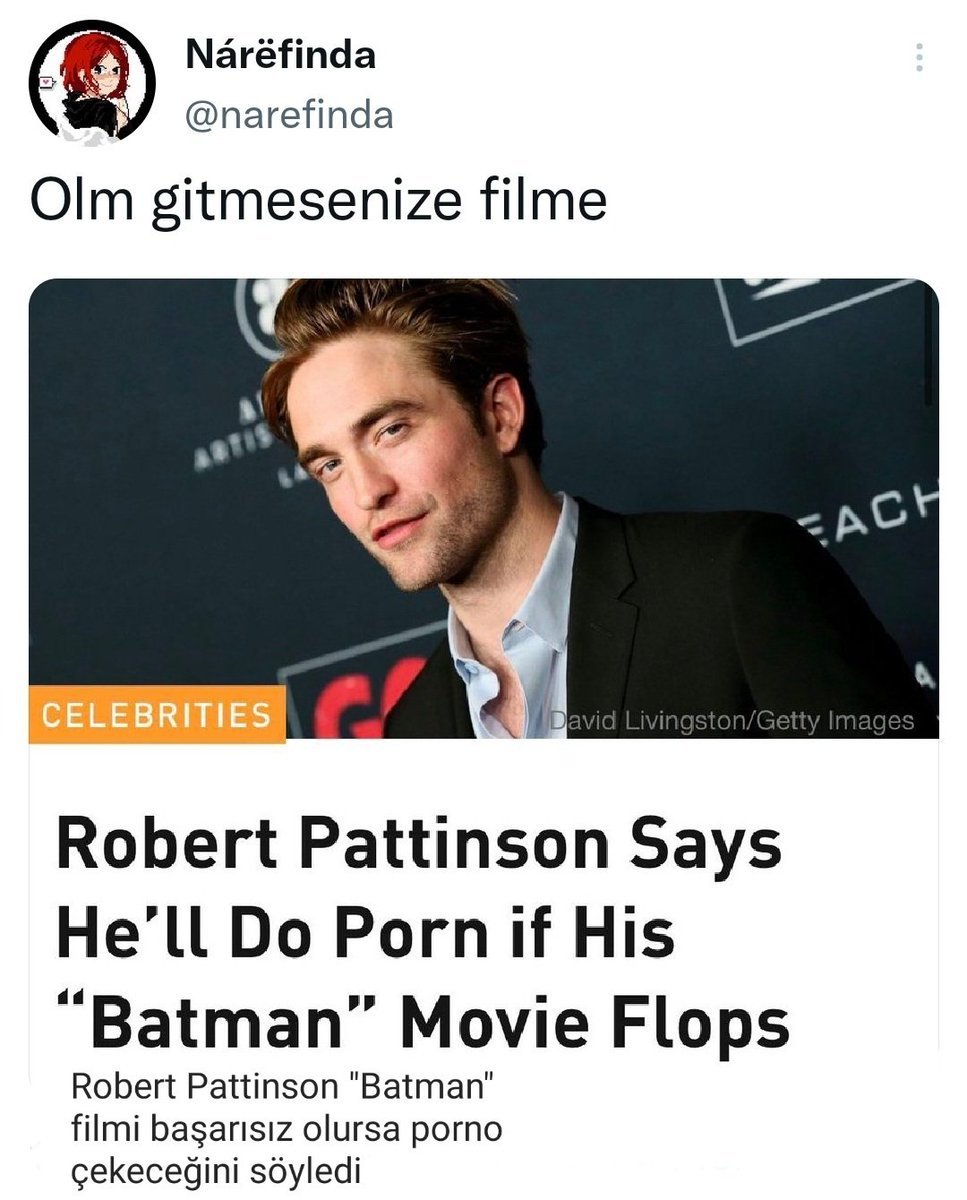Screen dimensions: 967x1200
Task: Open the Nárëfinda display name link
Action: pos(281,54)
